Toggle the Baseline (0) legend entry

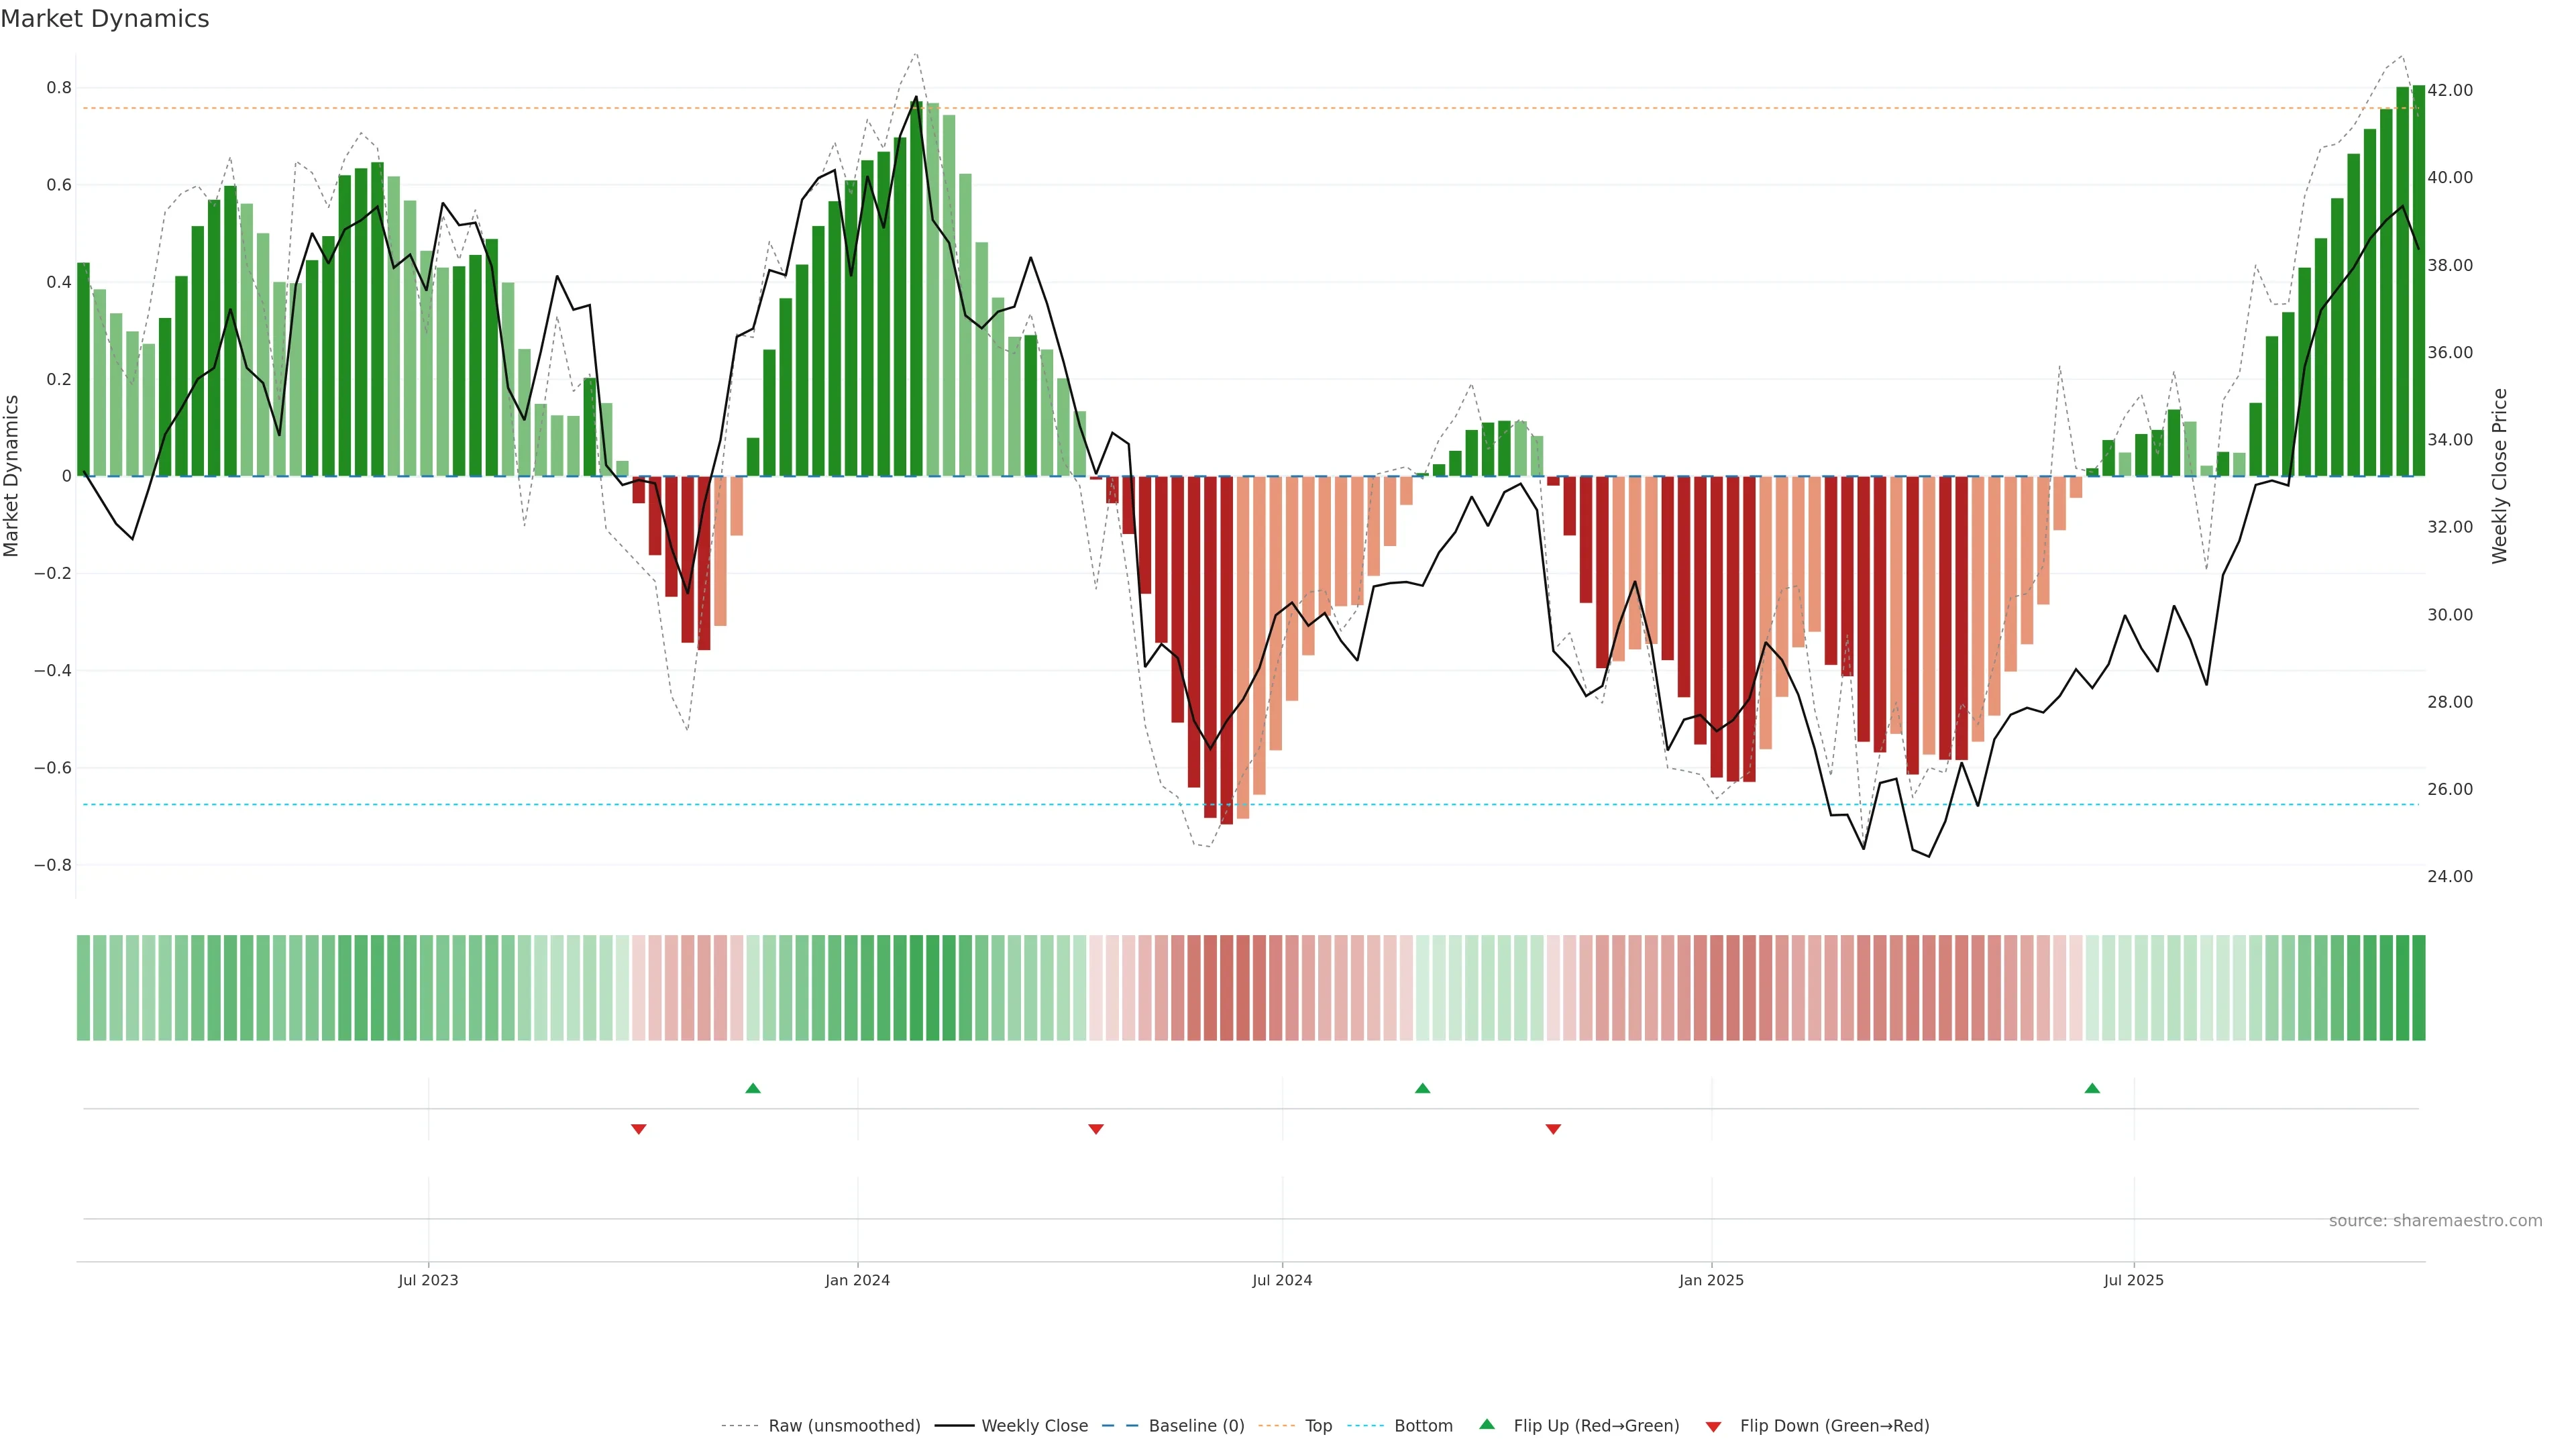1196,1426
